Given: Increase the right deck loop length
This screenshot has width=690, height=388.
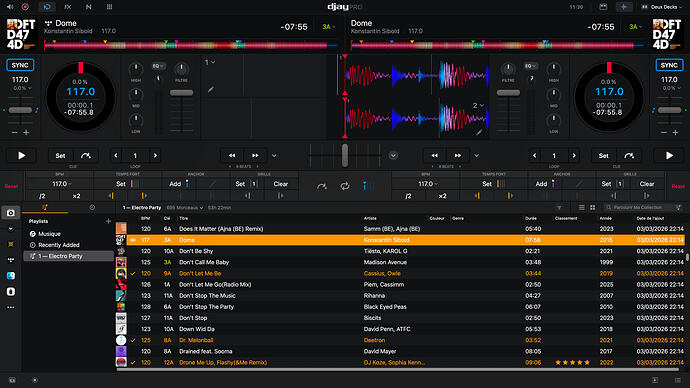Looking at the screenshot, I should pyautogui.click(x=574, y=156).
